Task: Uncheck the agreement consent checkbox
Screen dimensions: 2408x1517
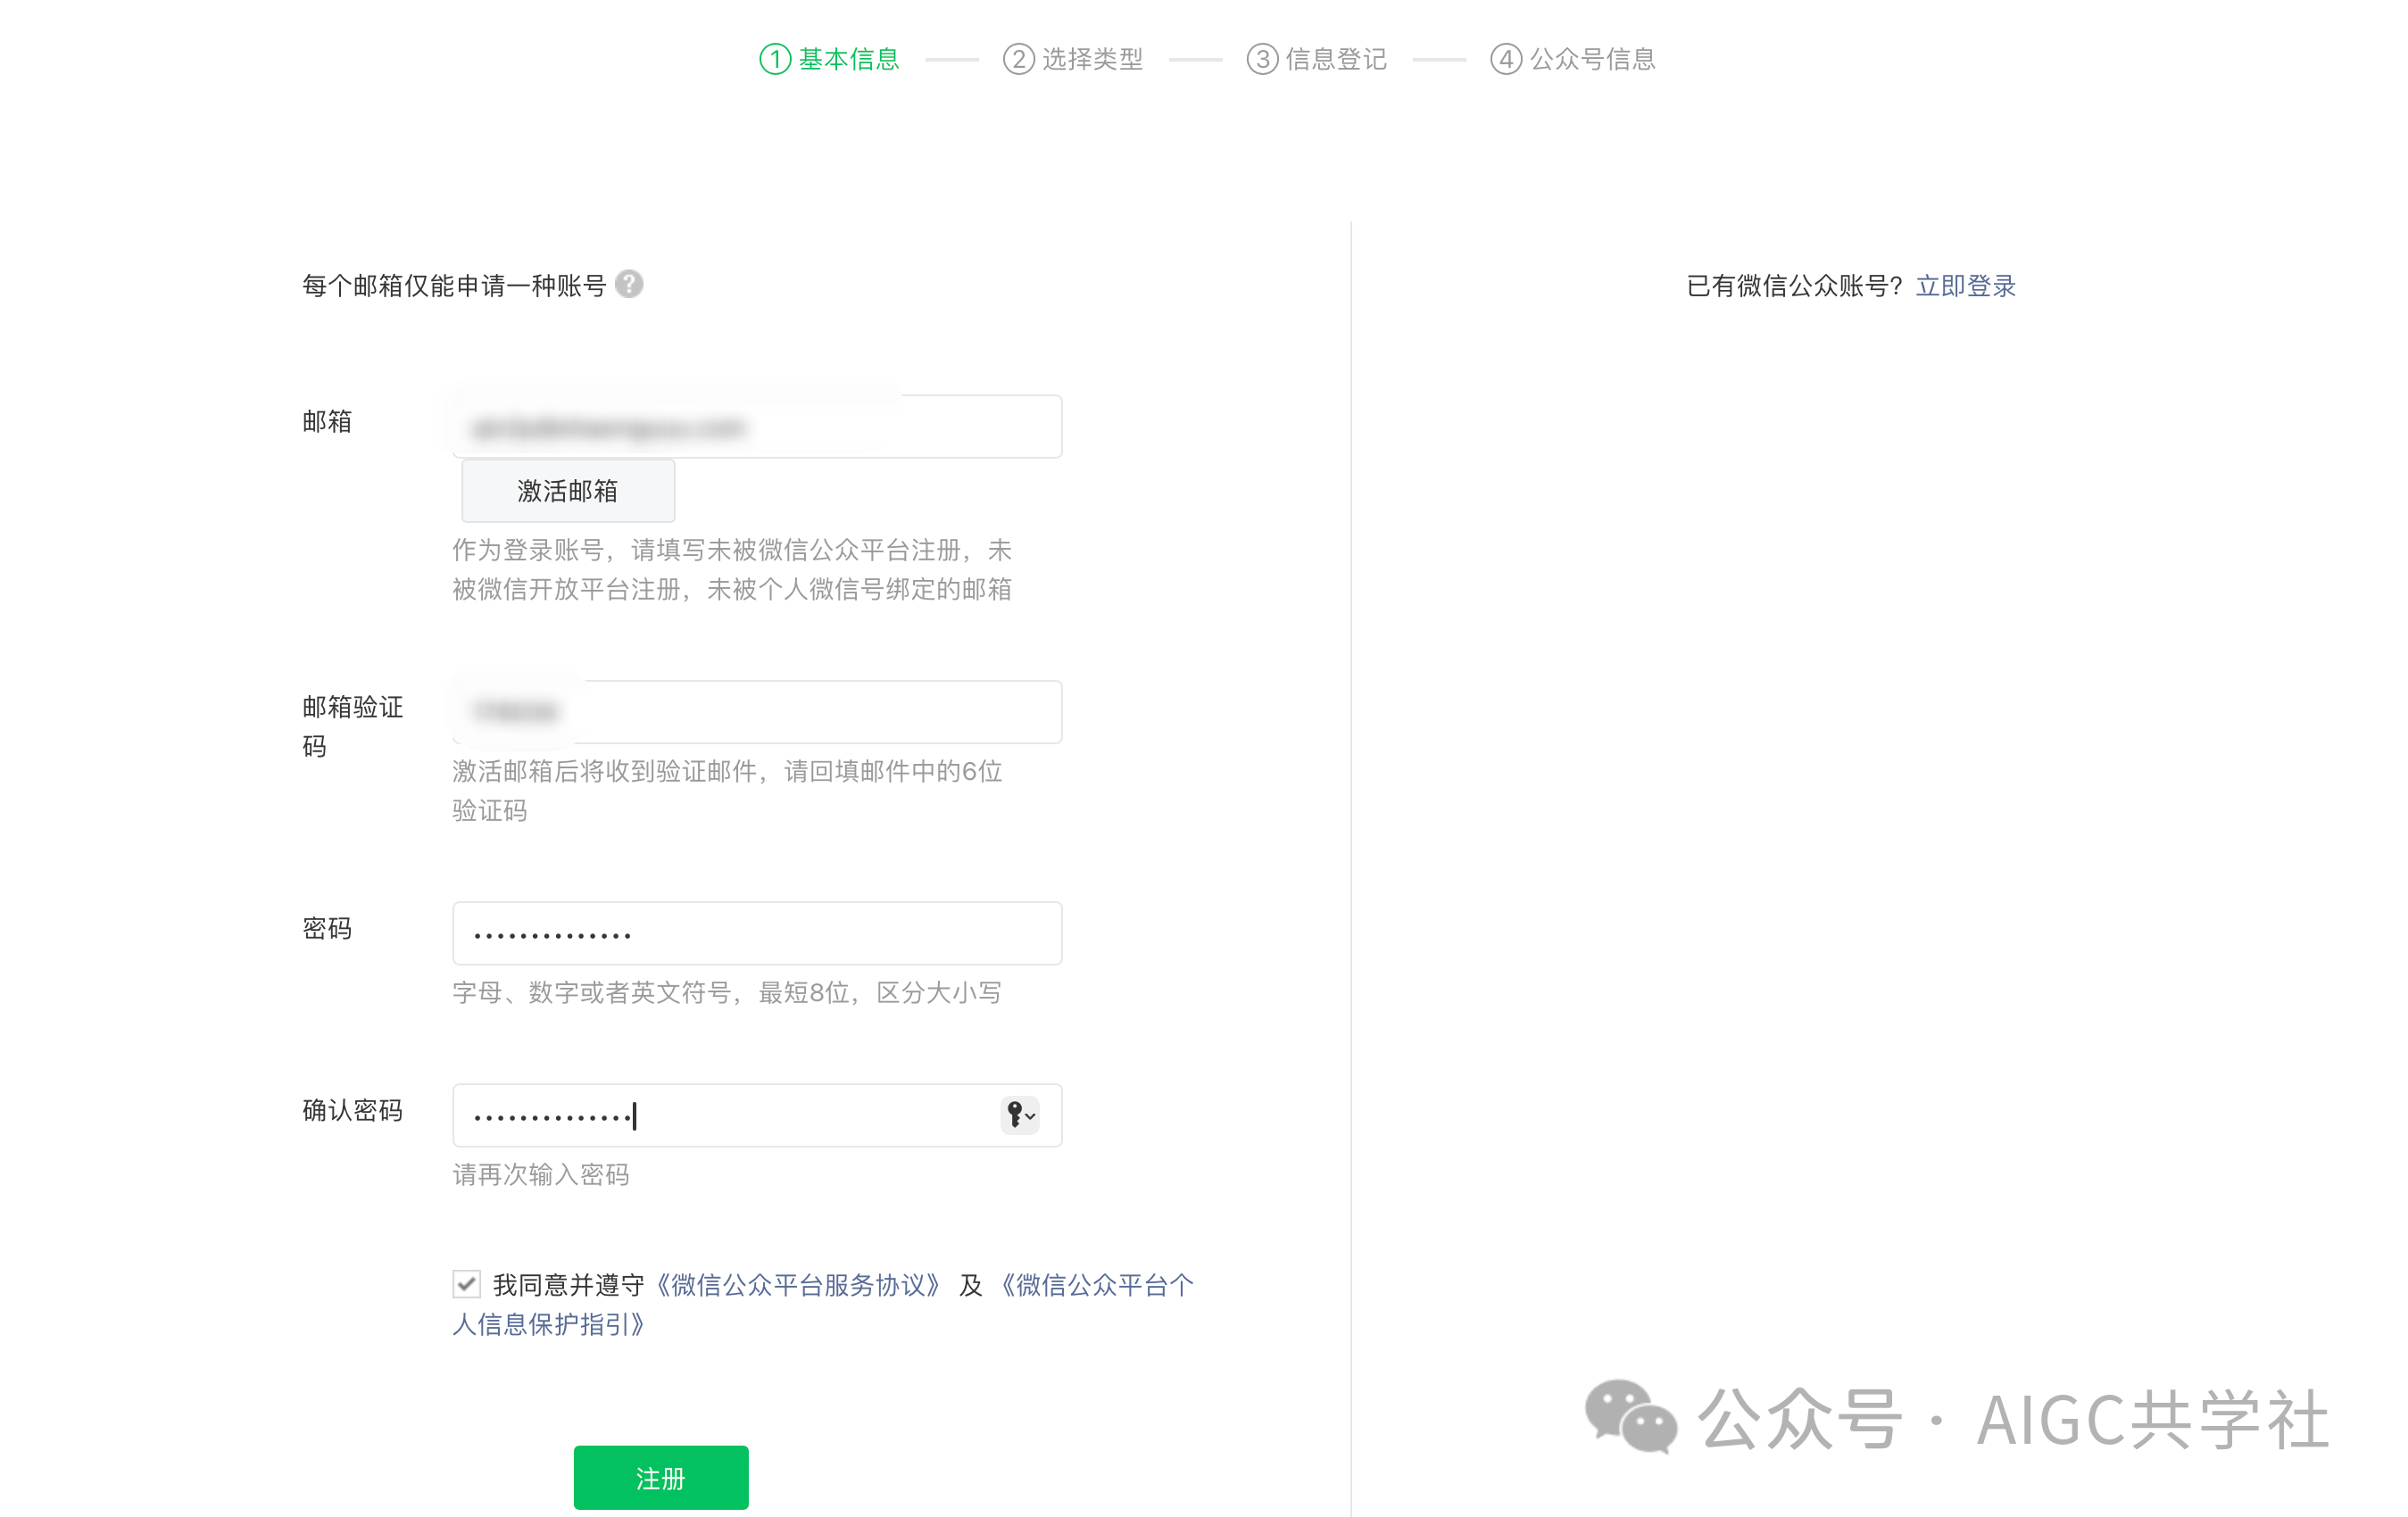Action: pyautogui.click(x=466, y=1283)
